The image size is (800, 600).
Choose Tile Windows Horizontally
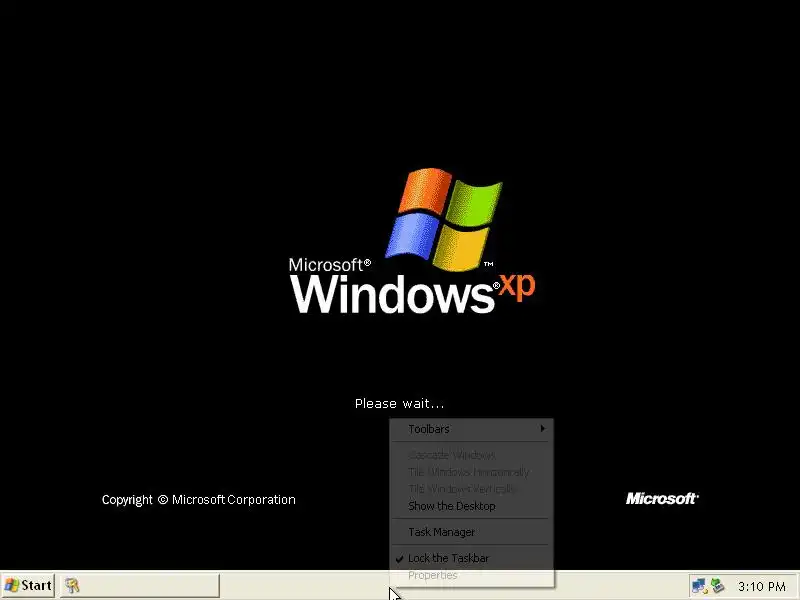[x=471, y=472]
